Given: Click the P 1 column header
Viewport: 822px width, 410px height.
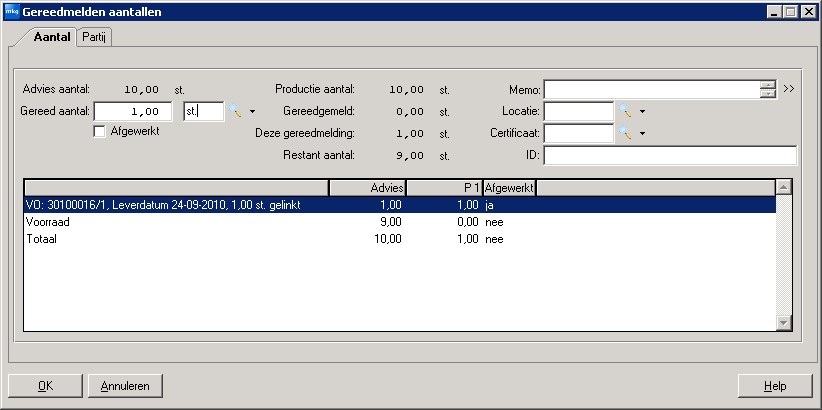Looking at the screenshot, I should 445,187.
